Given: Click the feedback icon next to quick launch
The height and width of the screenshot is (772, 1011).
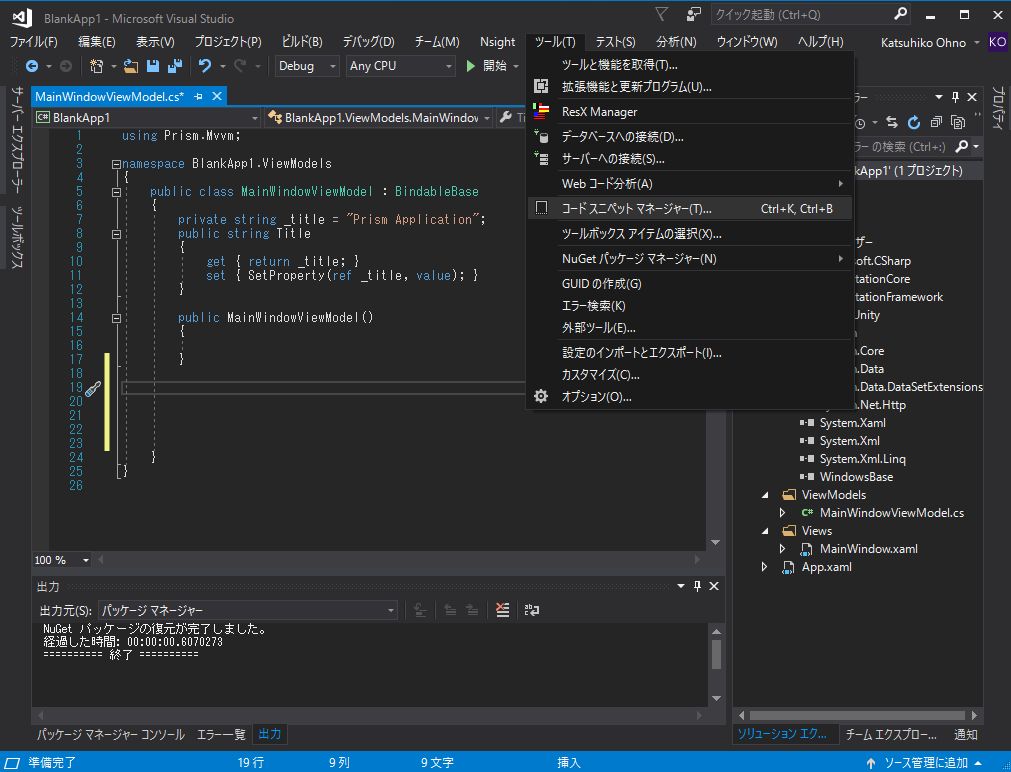Looking at the screenshot, I should click(693, 14).
